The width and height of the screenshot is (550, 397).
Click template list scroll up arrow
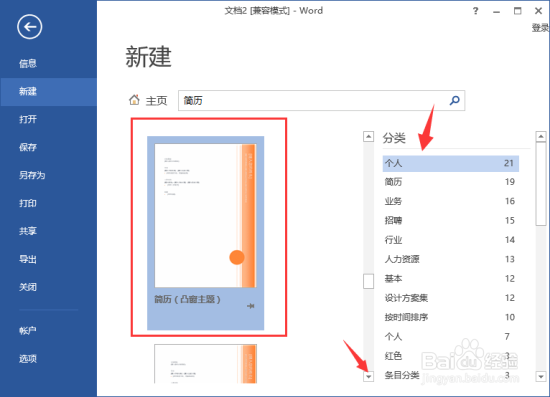coord(368,136)
